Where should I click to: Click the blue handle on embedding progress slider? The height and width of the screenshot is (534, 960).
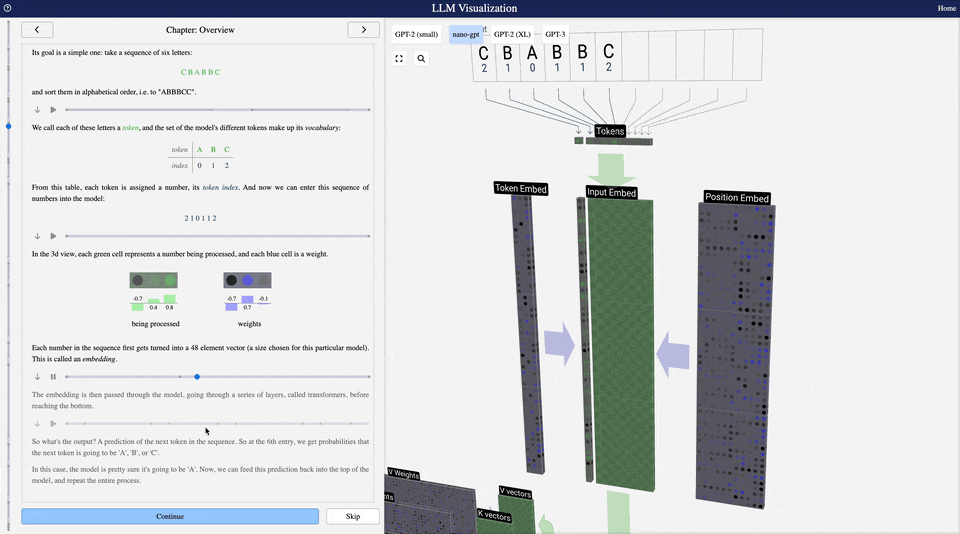click(x=197, y=377)
